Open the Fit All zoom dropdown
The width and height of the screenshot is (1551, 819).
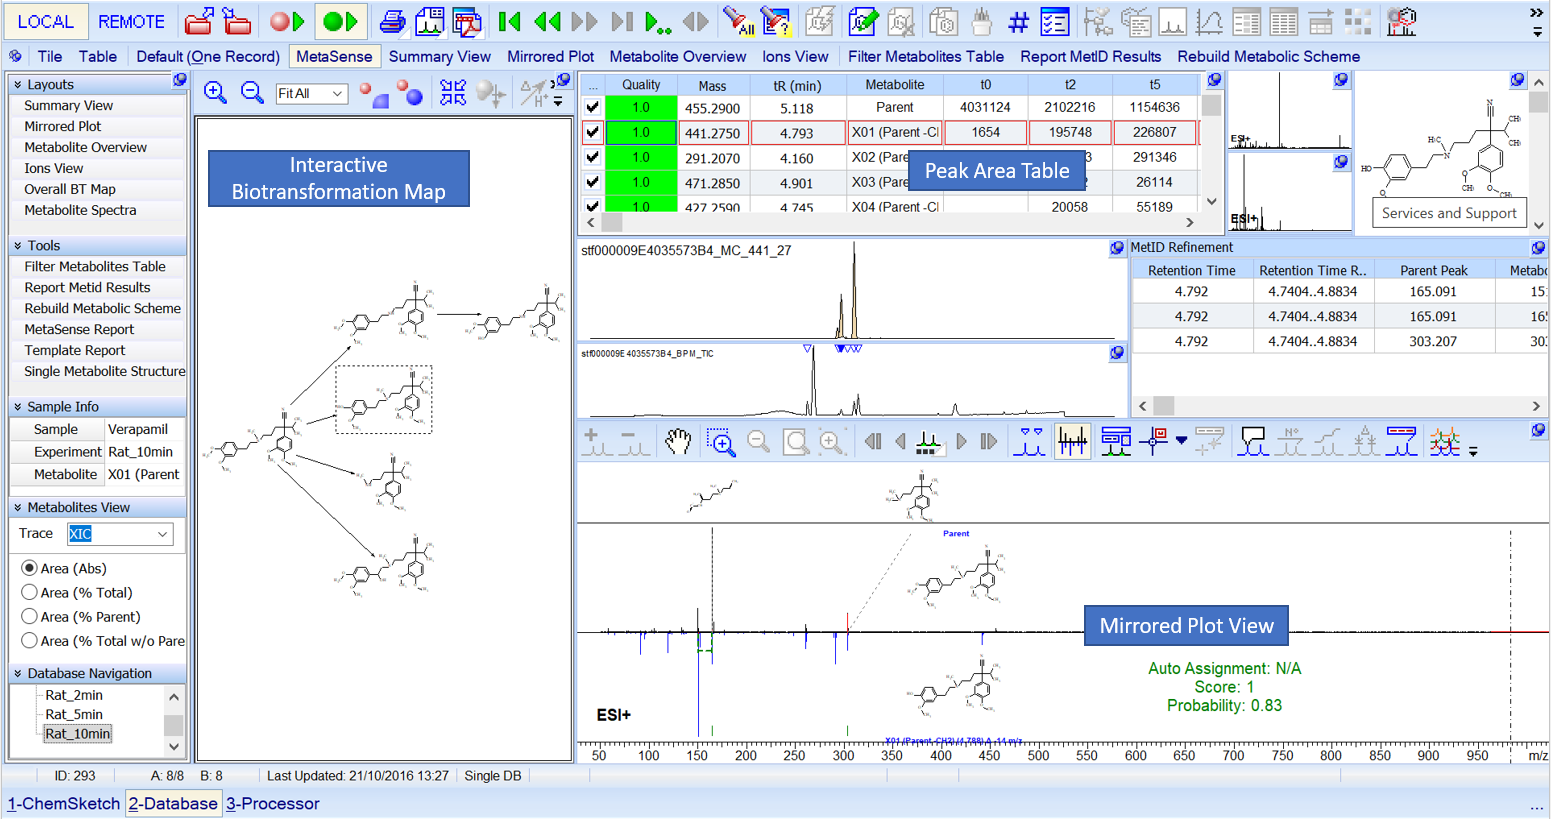tap(337, 93)
